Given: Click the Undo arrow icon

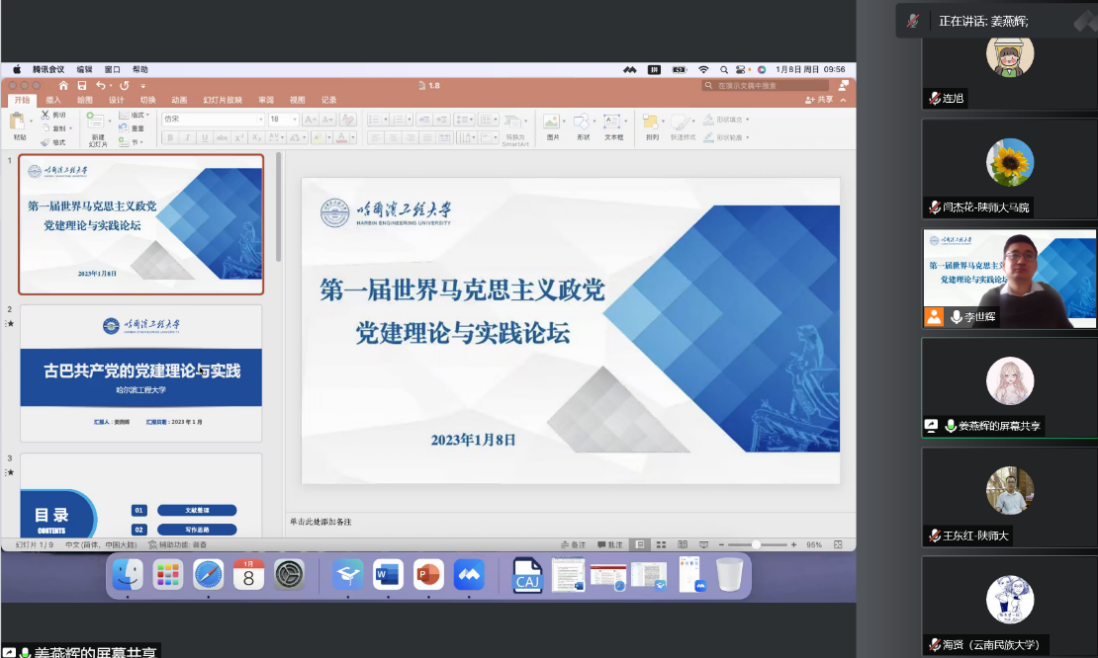Looking at the screenshot, I should [x=100, y=86].
